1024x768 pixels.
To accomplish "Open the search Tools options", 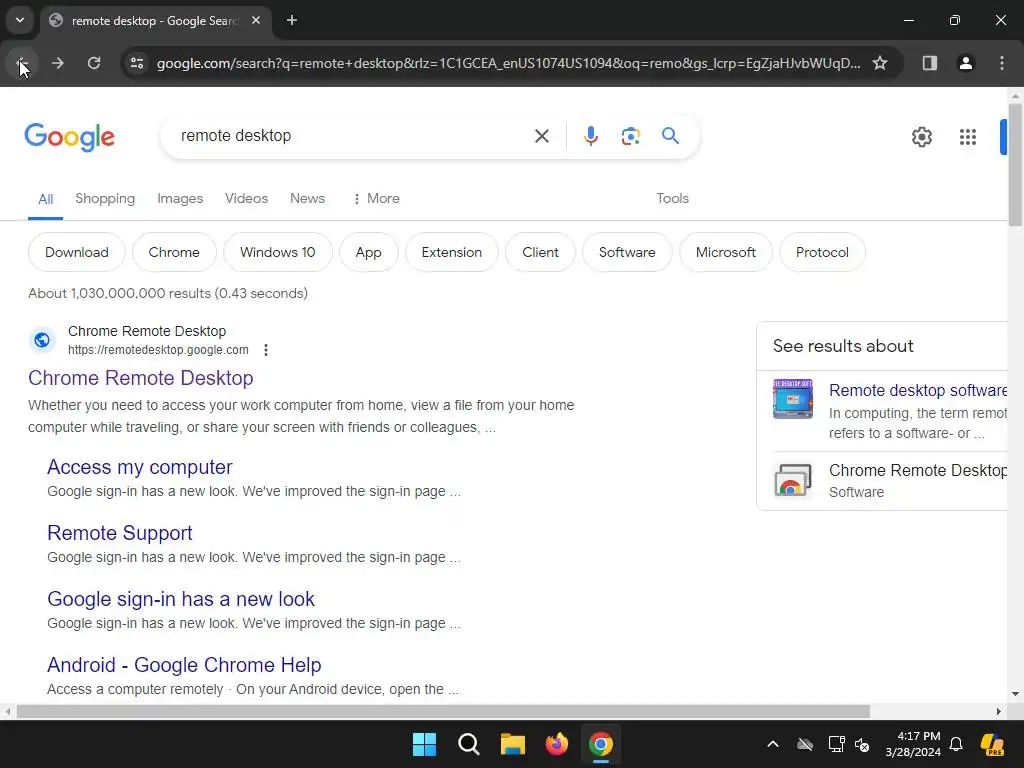I will pos(673,199).
